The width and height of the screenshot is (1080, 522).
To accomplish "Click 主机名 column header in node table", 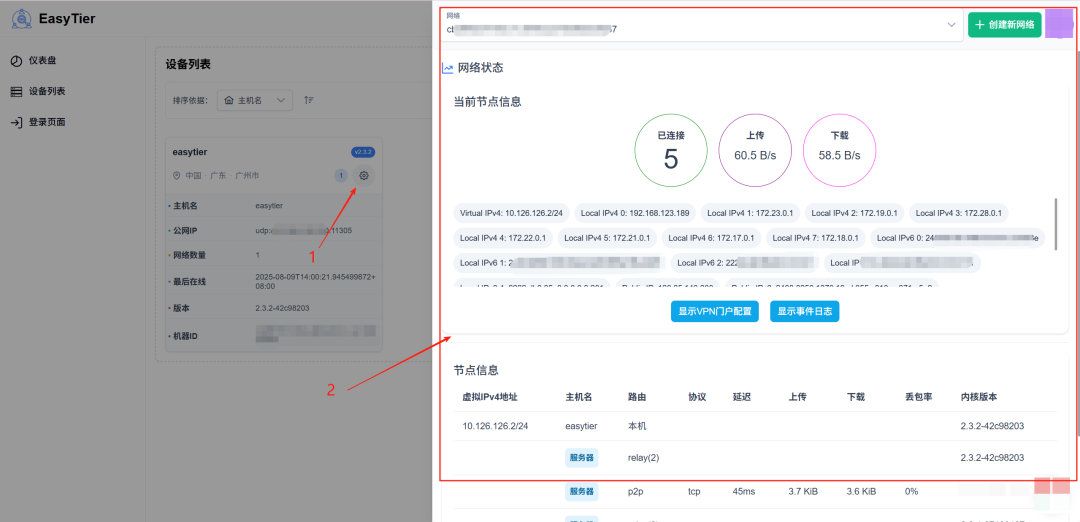I will (x=579, y=397).
